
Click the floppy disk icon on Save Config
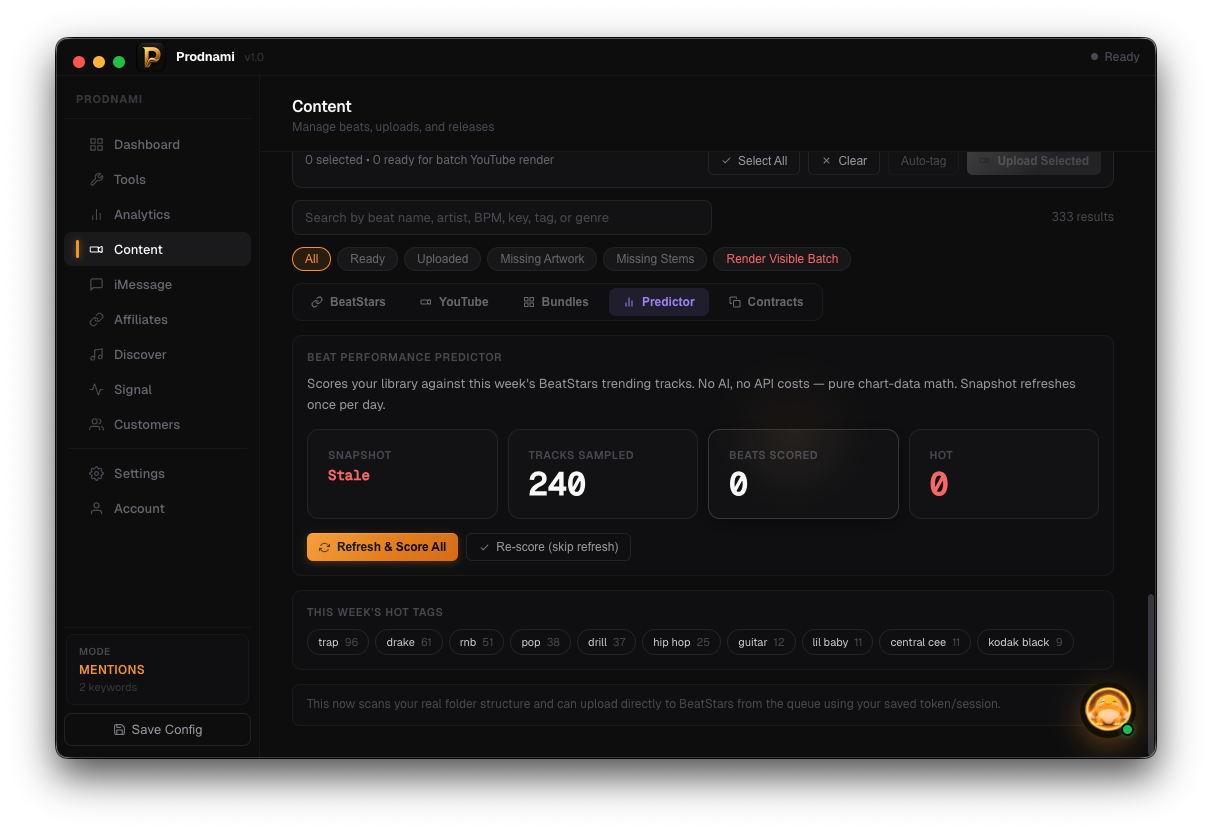tap(119, 730)
